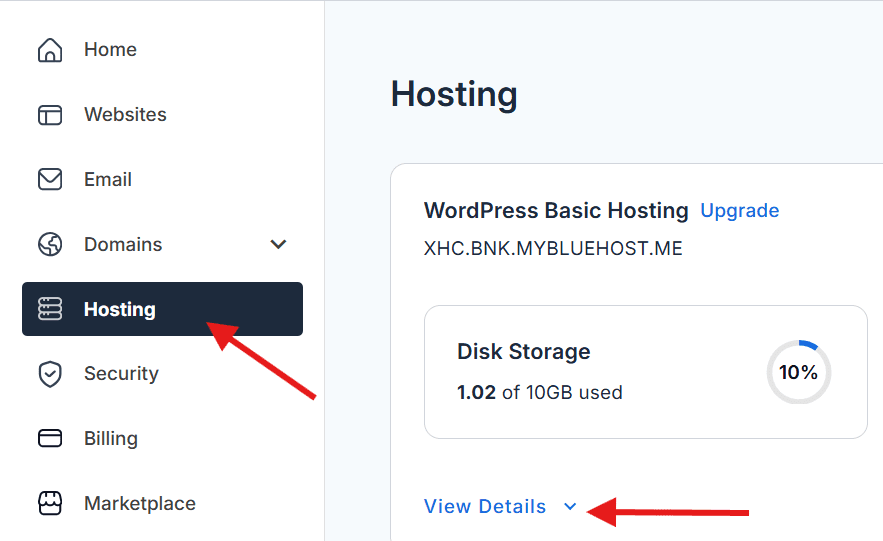Image resolution: width=883 pixels, height=541 pixels.
Task: Click the Security shield icon
Action: pyautogui.click(x=50, y=374)
